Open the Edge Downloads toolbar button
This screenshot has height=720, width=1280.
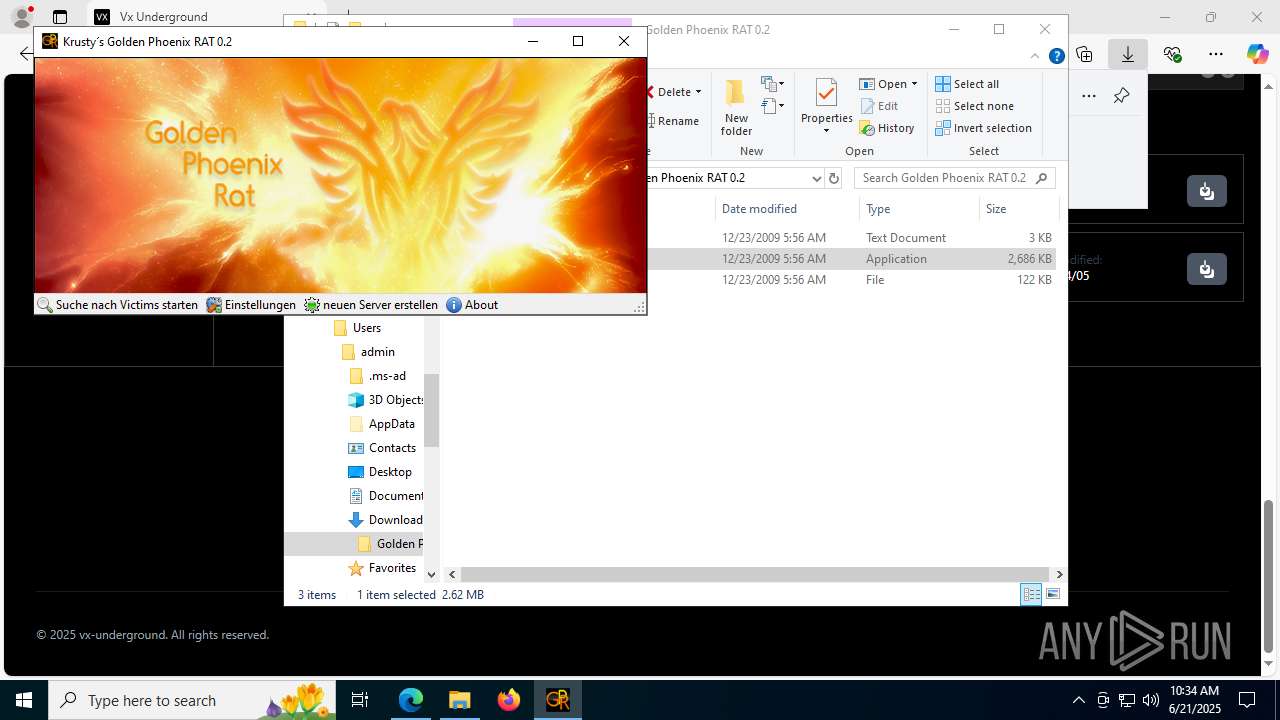pyautogui.click(x=1128, y=54)
